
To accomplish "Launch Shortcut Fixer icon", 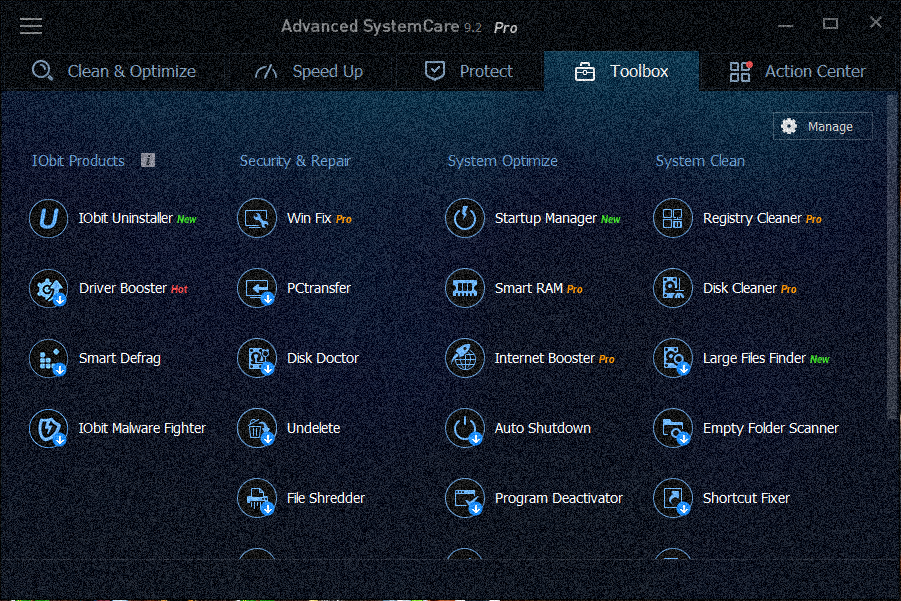I will click(x=673, y=499).
